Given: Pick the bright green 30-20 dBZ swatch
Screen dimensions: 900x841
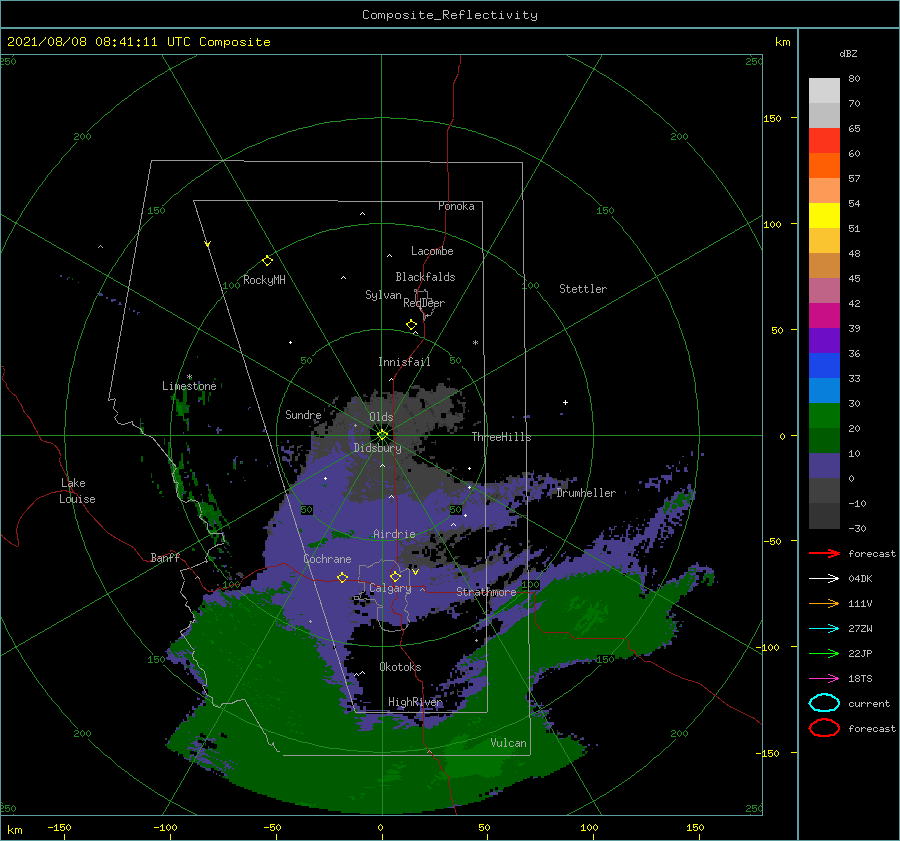Looking at the screenshot, I should coord(824,415).
